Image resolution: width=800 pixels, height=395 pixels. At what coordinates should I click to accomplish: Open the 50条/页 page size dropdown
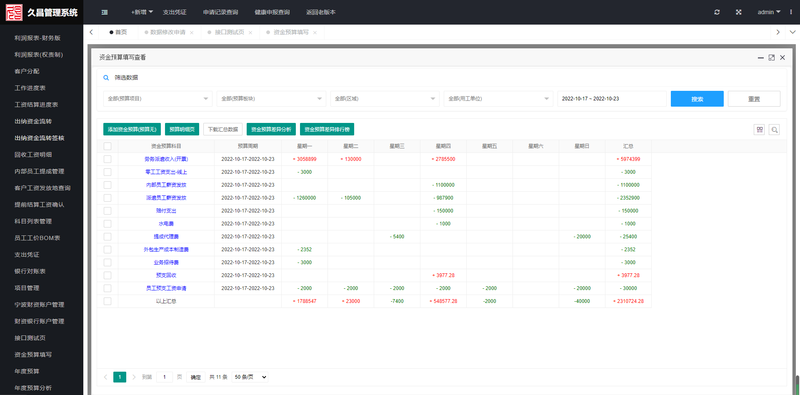point(250,377)
